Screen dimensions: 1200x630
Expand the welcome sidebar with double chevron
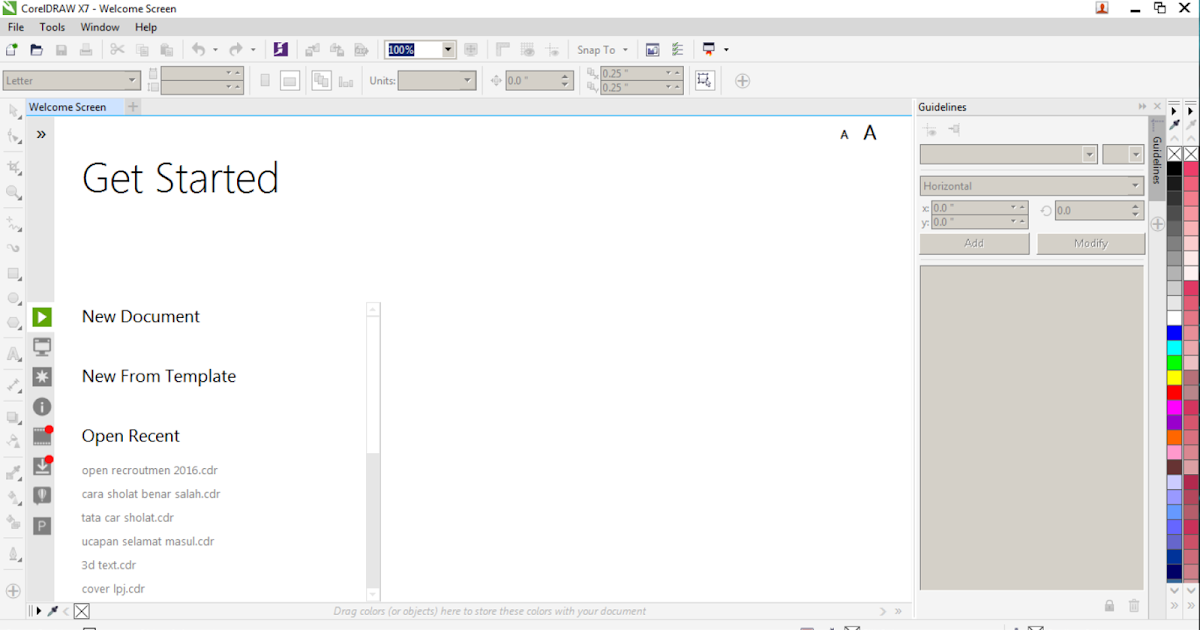(x=41, y=134)
